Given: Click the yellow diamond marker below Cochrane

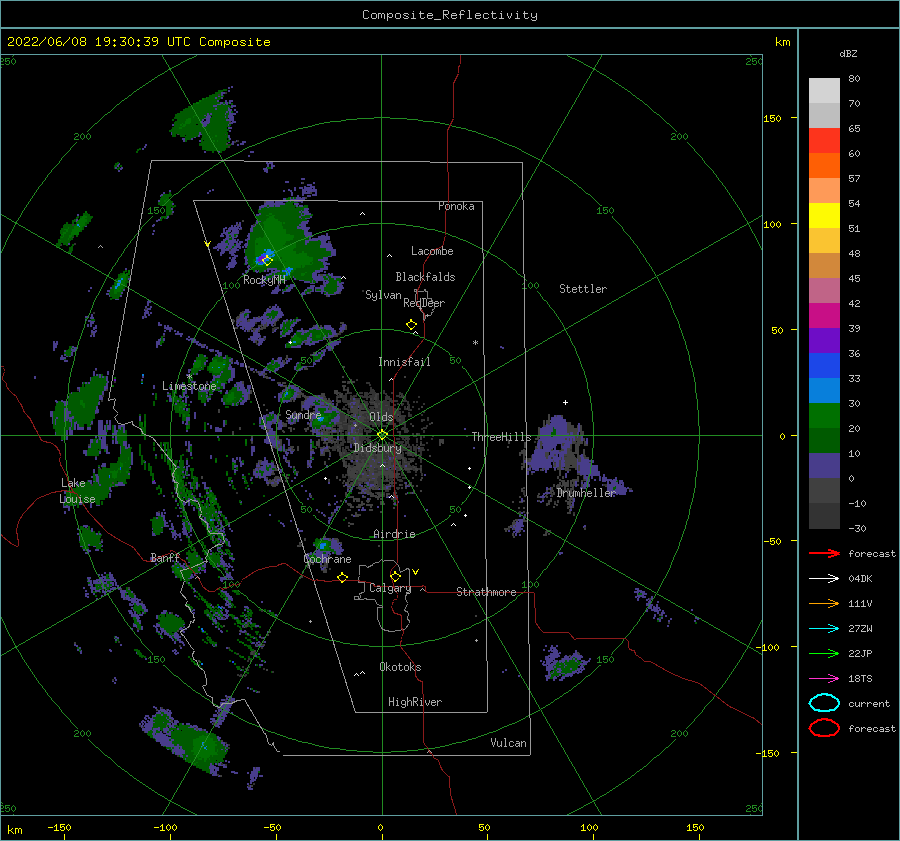Looking at the screenshot, I should (343, 578).
